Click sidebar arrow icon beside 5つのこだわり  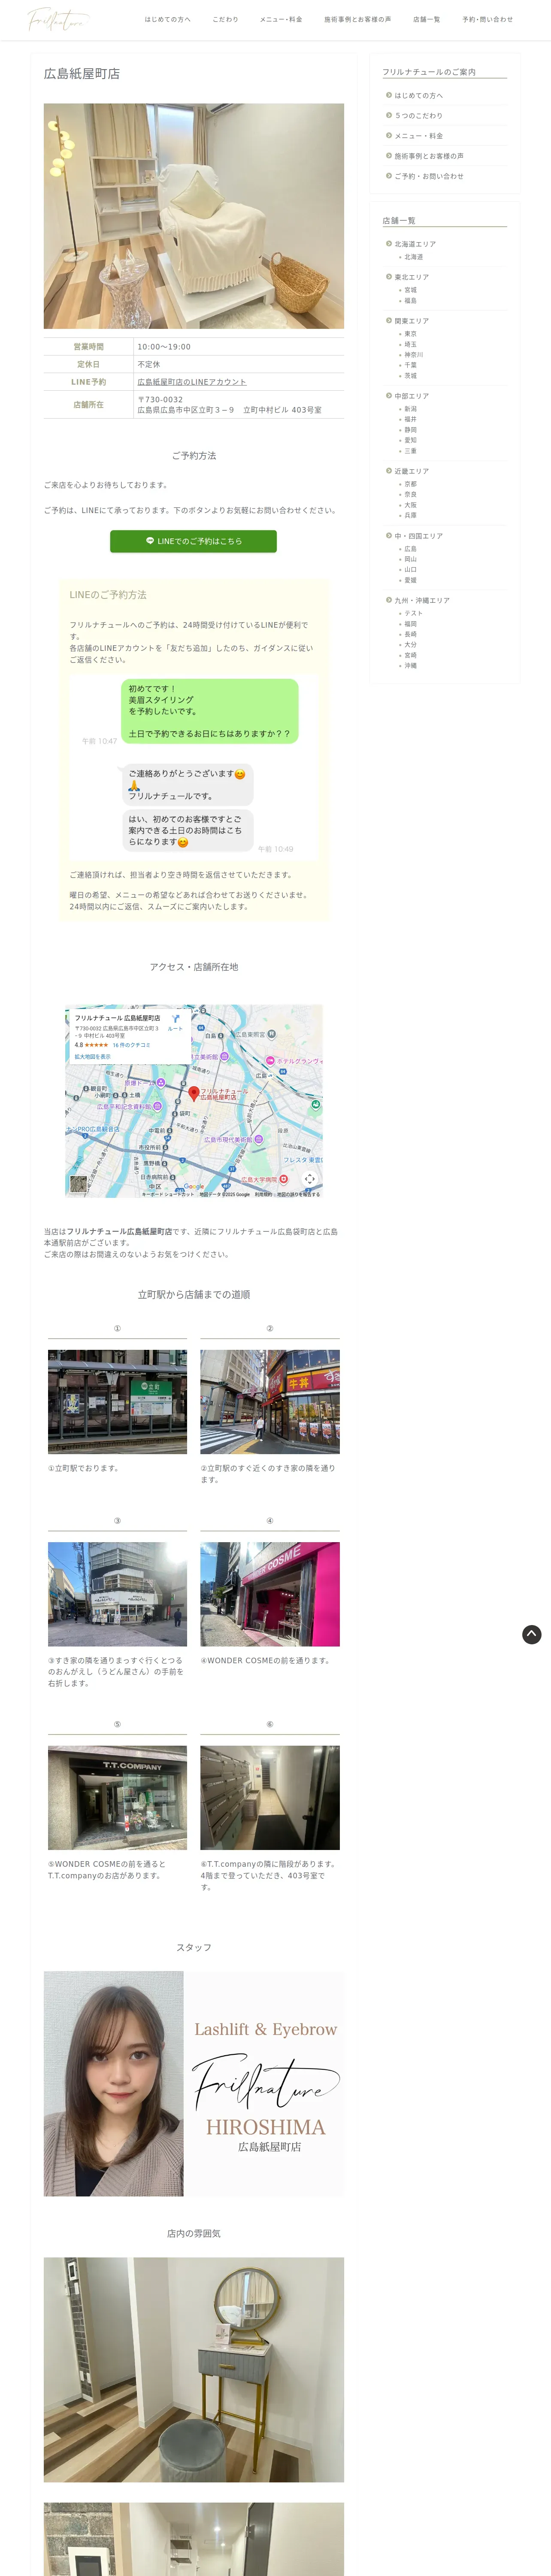(389, 115)
